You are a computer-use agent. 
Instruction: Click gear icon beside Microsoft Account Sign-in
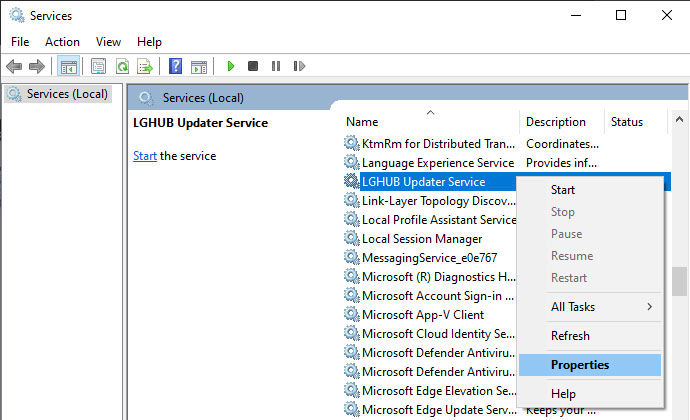(352, 295)
